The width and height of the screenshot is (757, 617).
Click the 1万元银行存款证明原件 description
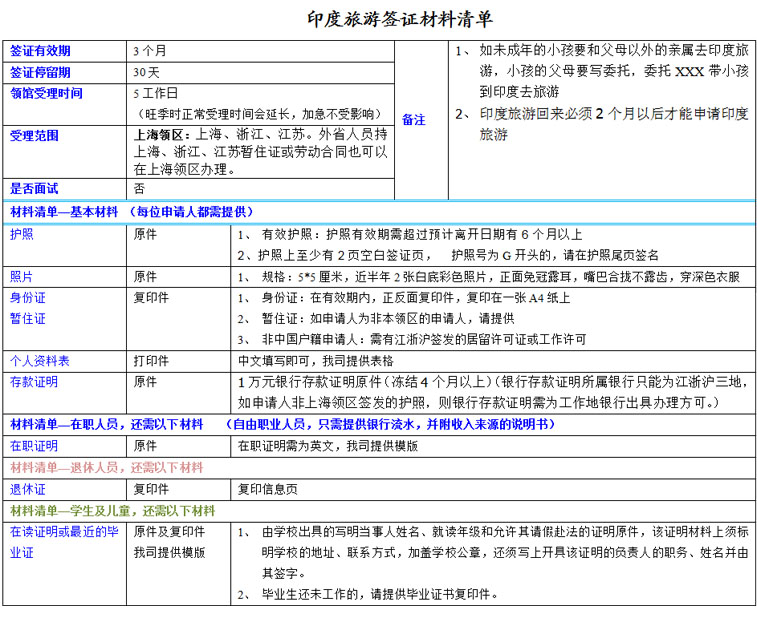(493, 392)
